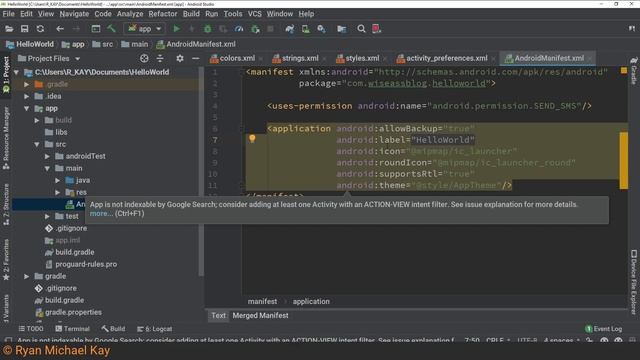The image size is (640, 360).
Task: Open file icon in main toolbar
Action: click(x=9, y=29)
